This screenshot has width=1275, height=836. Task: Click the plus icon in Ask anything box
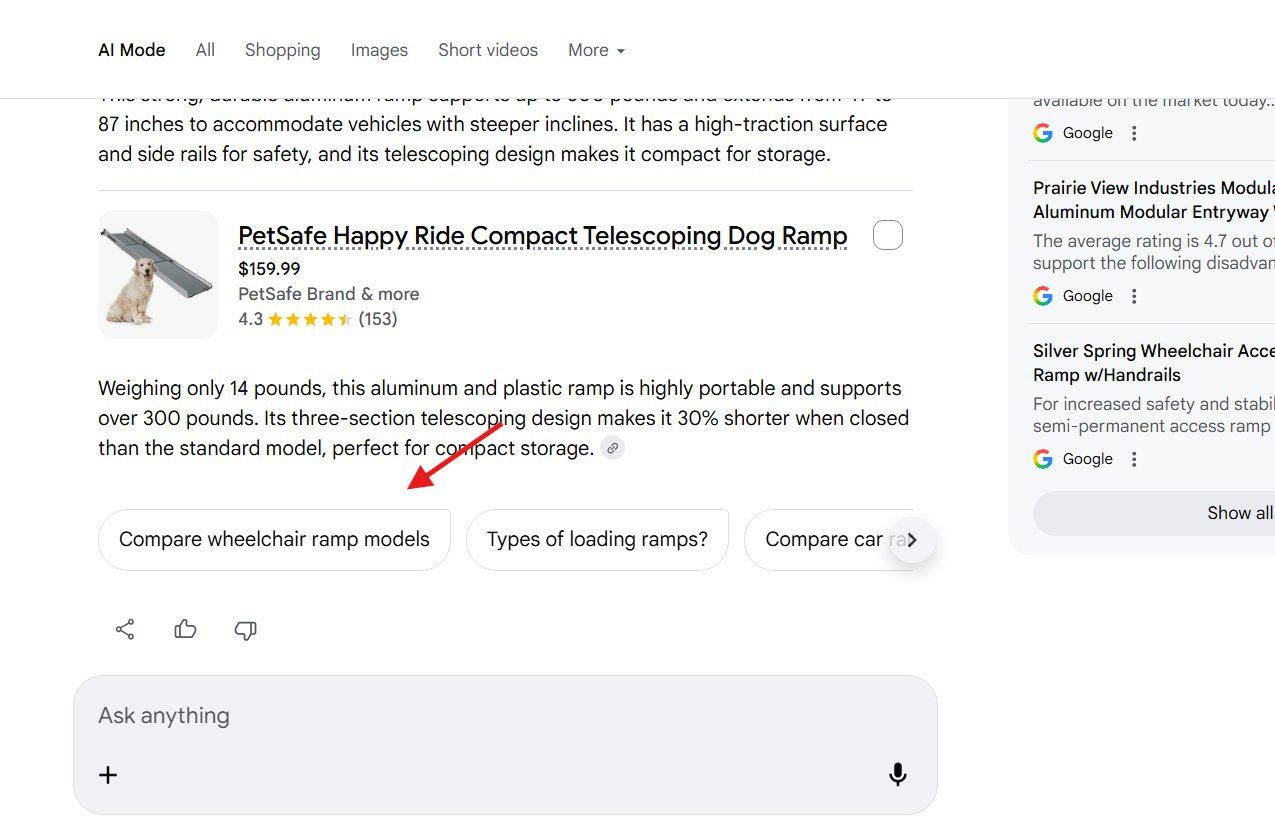point(108,775)
